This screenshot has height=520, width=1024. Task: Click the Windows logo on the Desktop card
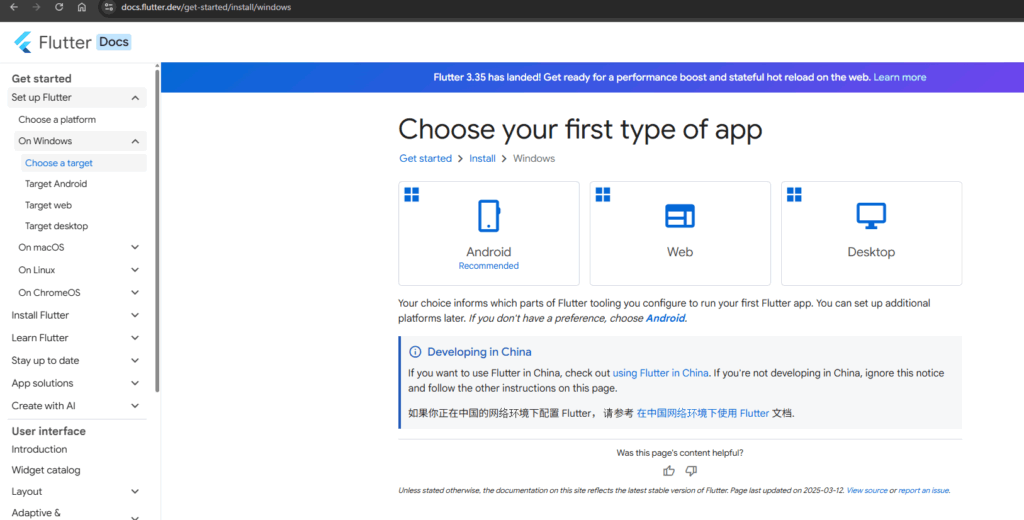coord(794,195)
